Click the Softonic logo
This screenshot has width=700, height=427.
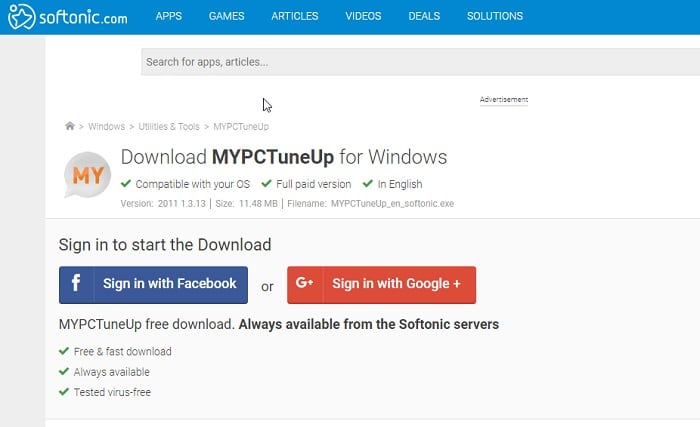coord(68,17)
